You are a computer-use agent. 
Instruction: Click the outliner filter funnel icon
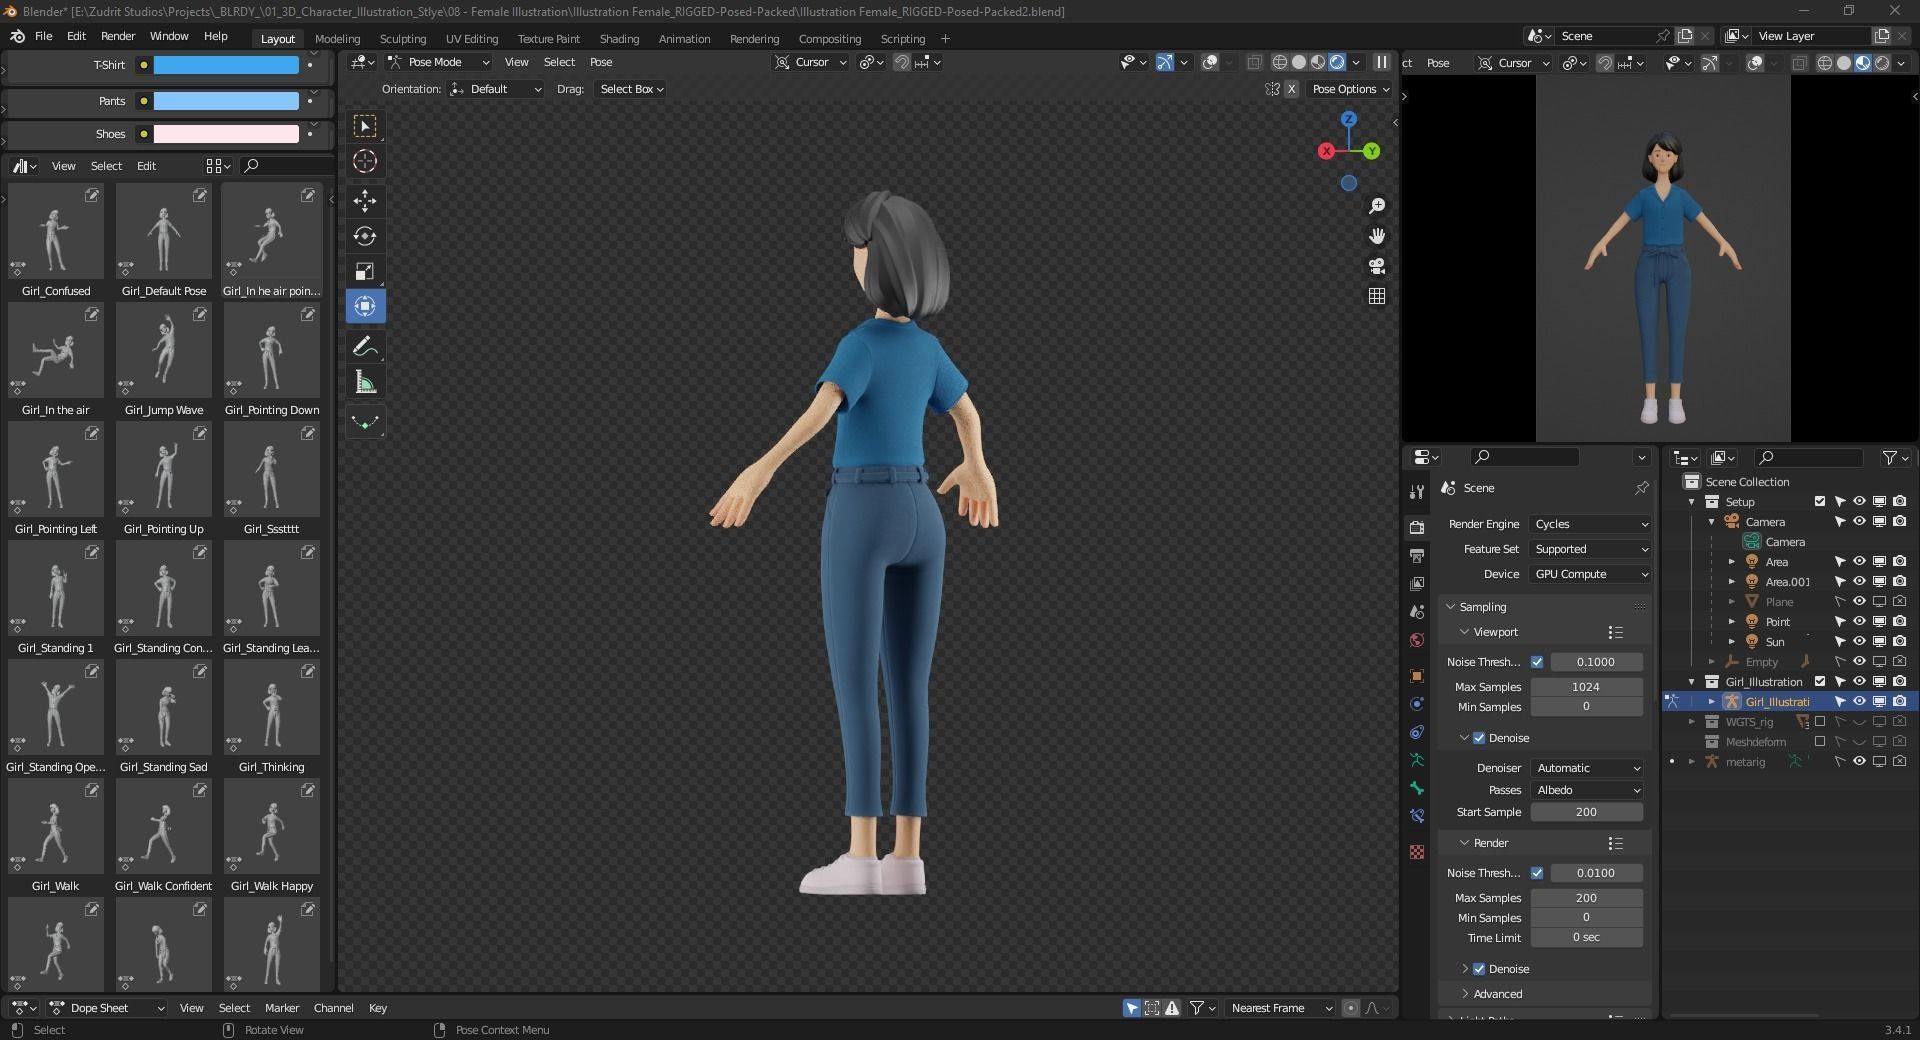(1889, 458)
